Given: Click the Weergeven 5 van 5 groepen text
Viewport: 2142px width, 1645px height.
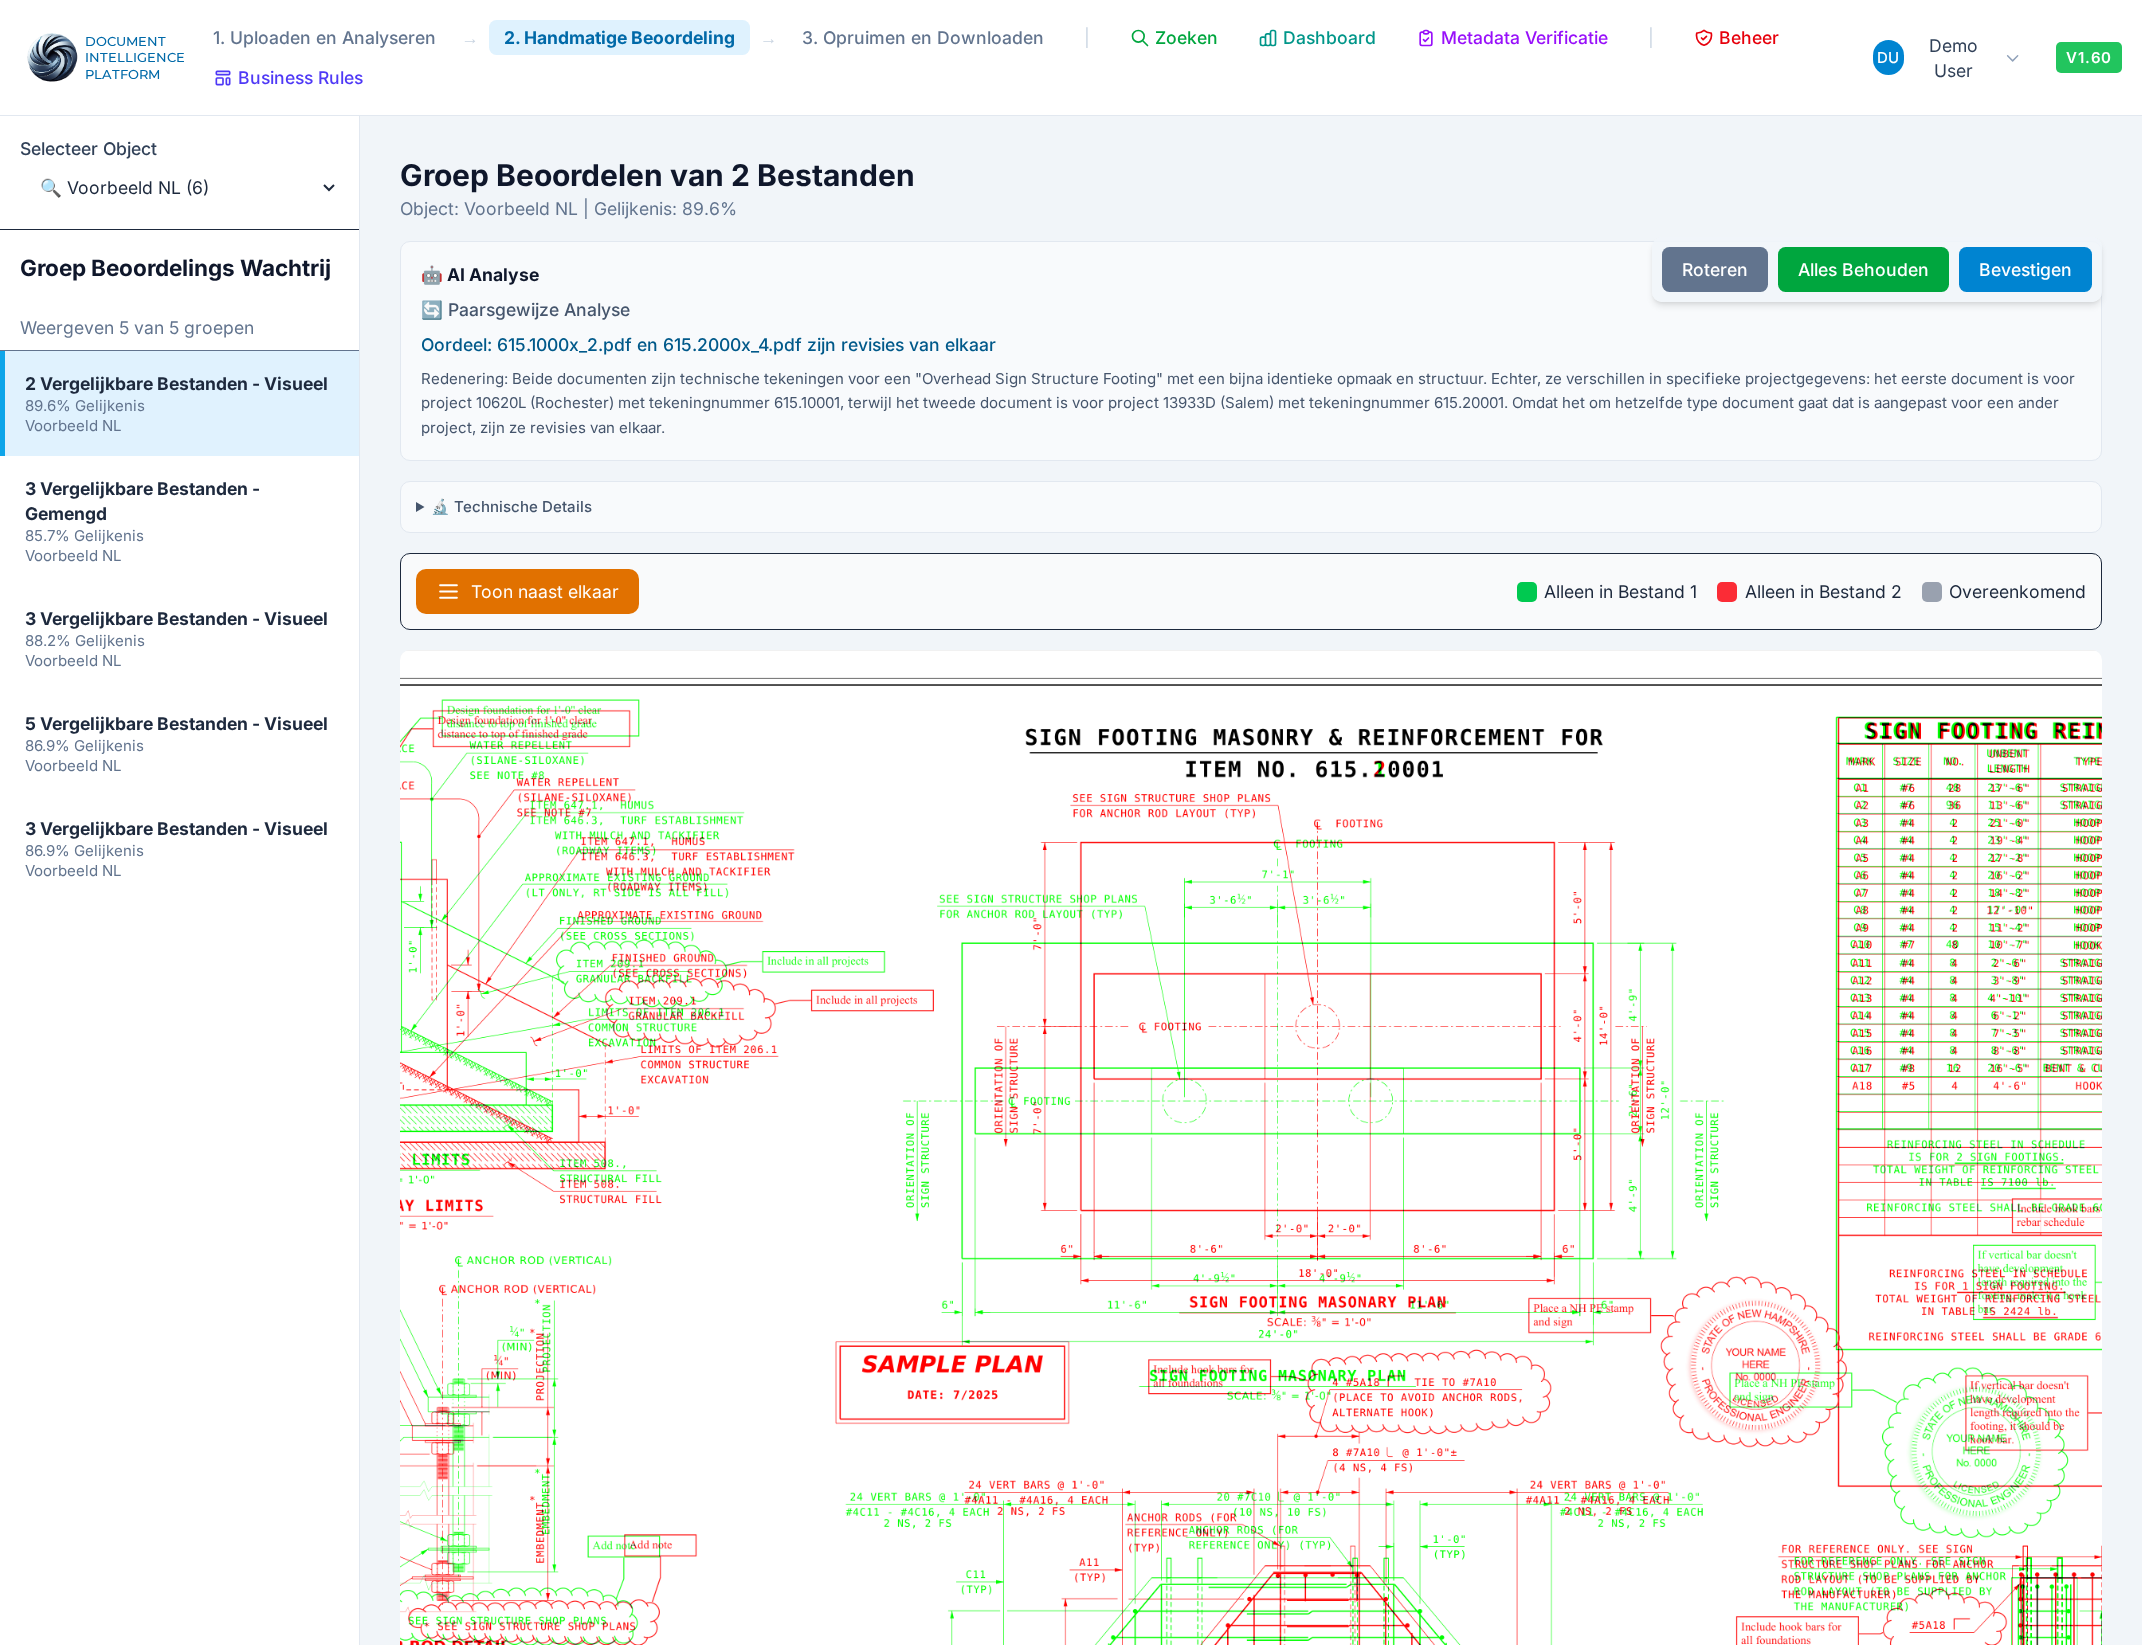Looking at the screenshot, I should click(137, 328).
